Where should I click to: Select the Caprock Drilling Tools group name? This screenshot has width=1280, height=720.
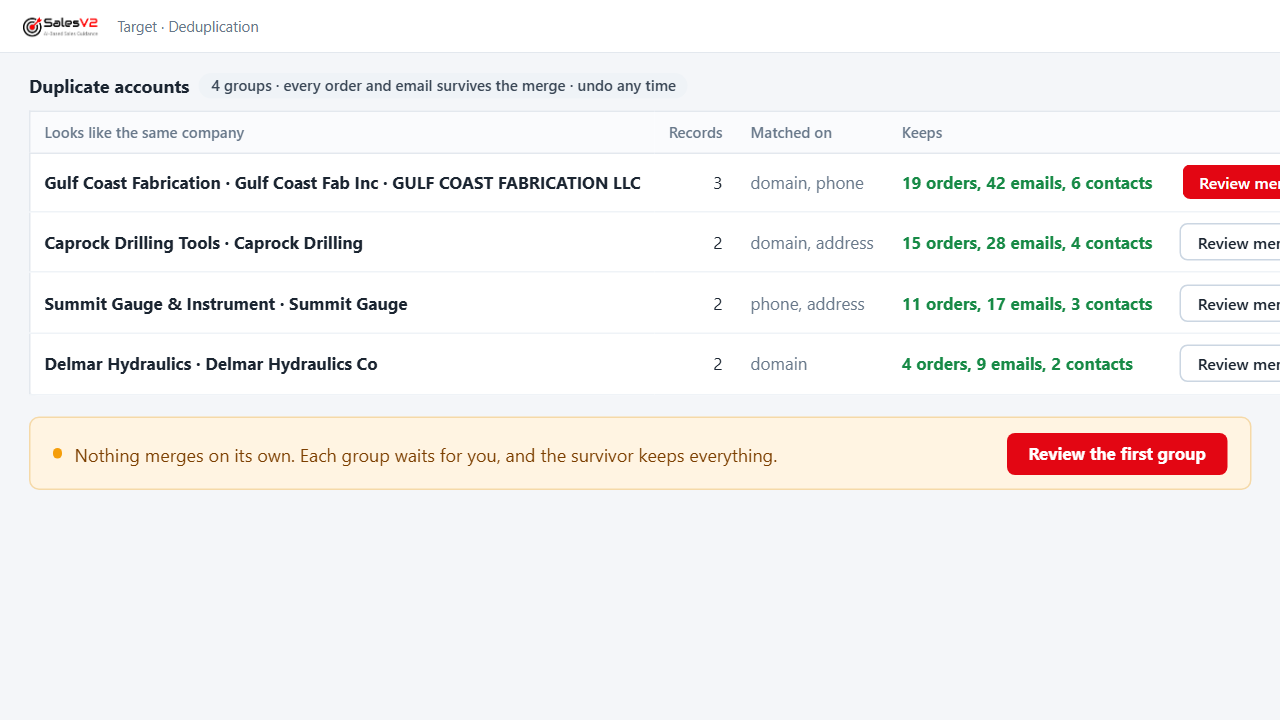click(x=203, y=243)
